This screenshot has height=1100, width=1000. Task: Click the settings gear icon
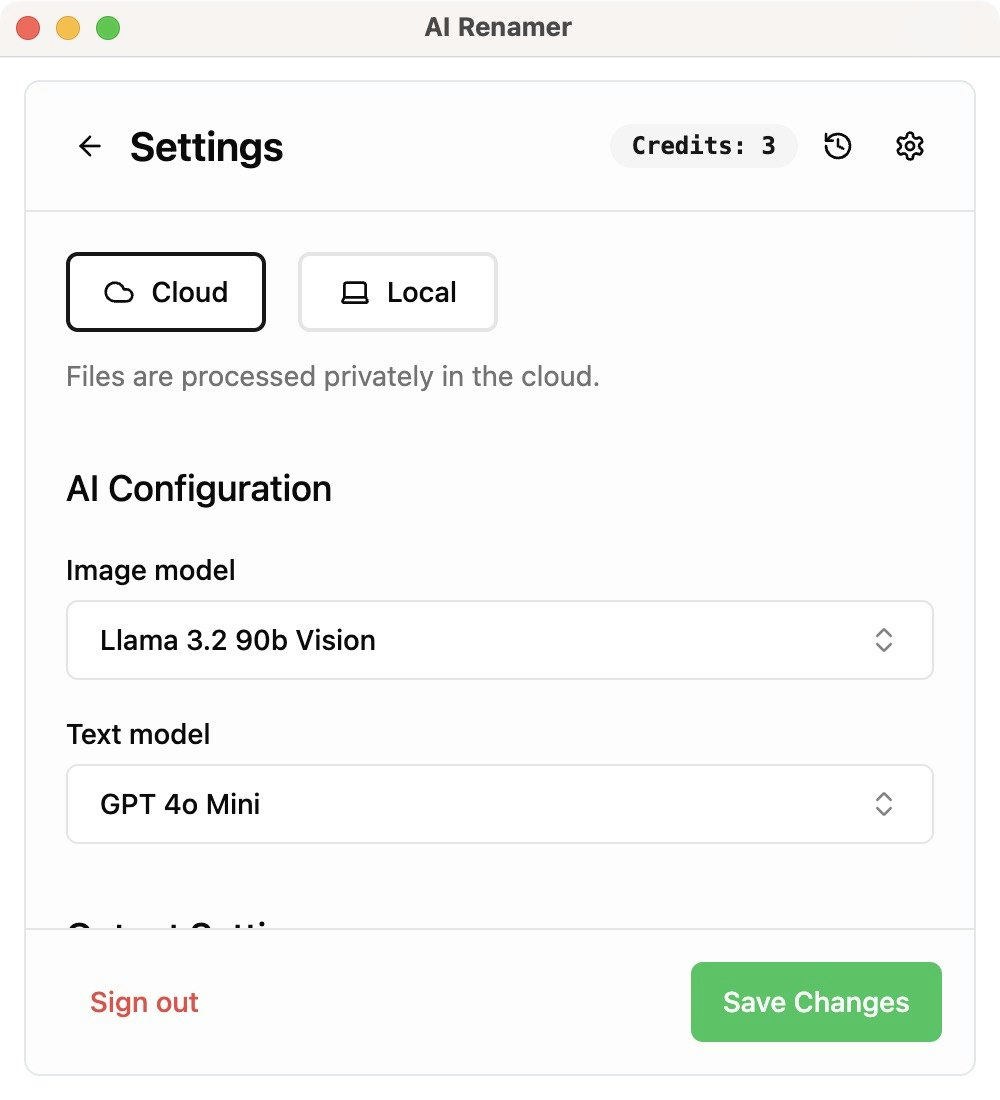(909, 147)
